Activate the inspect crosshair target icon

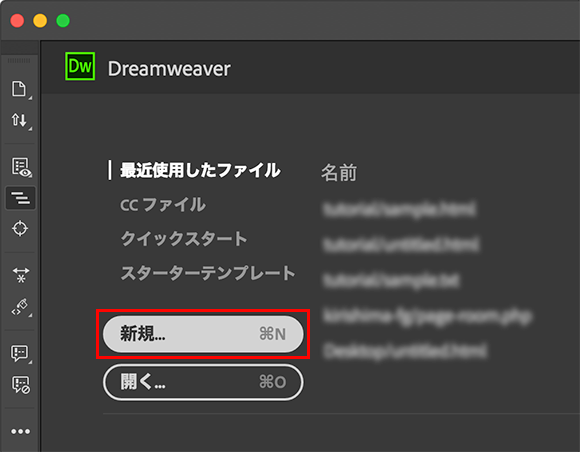tap(20, 228)
